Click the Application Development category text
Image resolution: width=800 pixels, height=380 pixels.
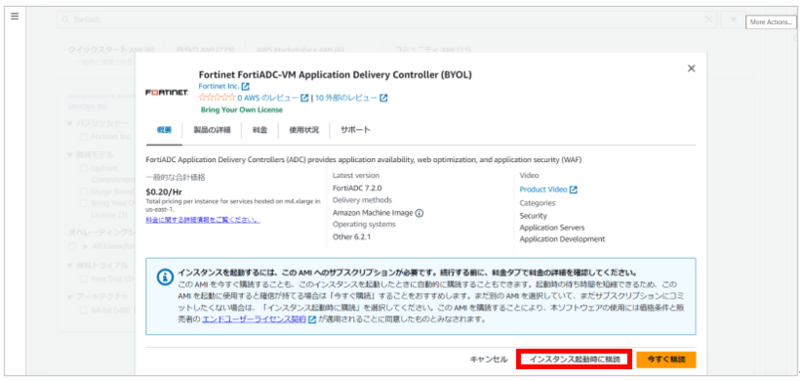click(x=562, y=239)
